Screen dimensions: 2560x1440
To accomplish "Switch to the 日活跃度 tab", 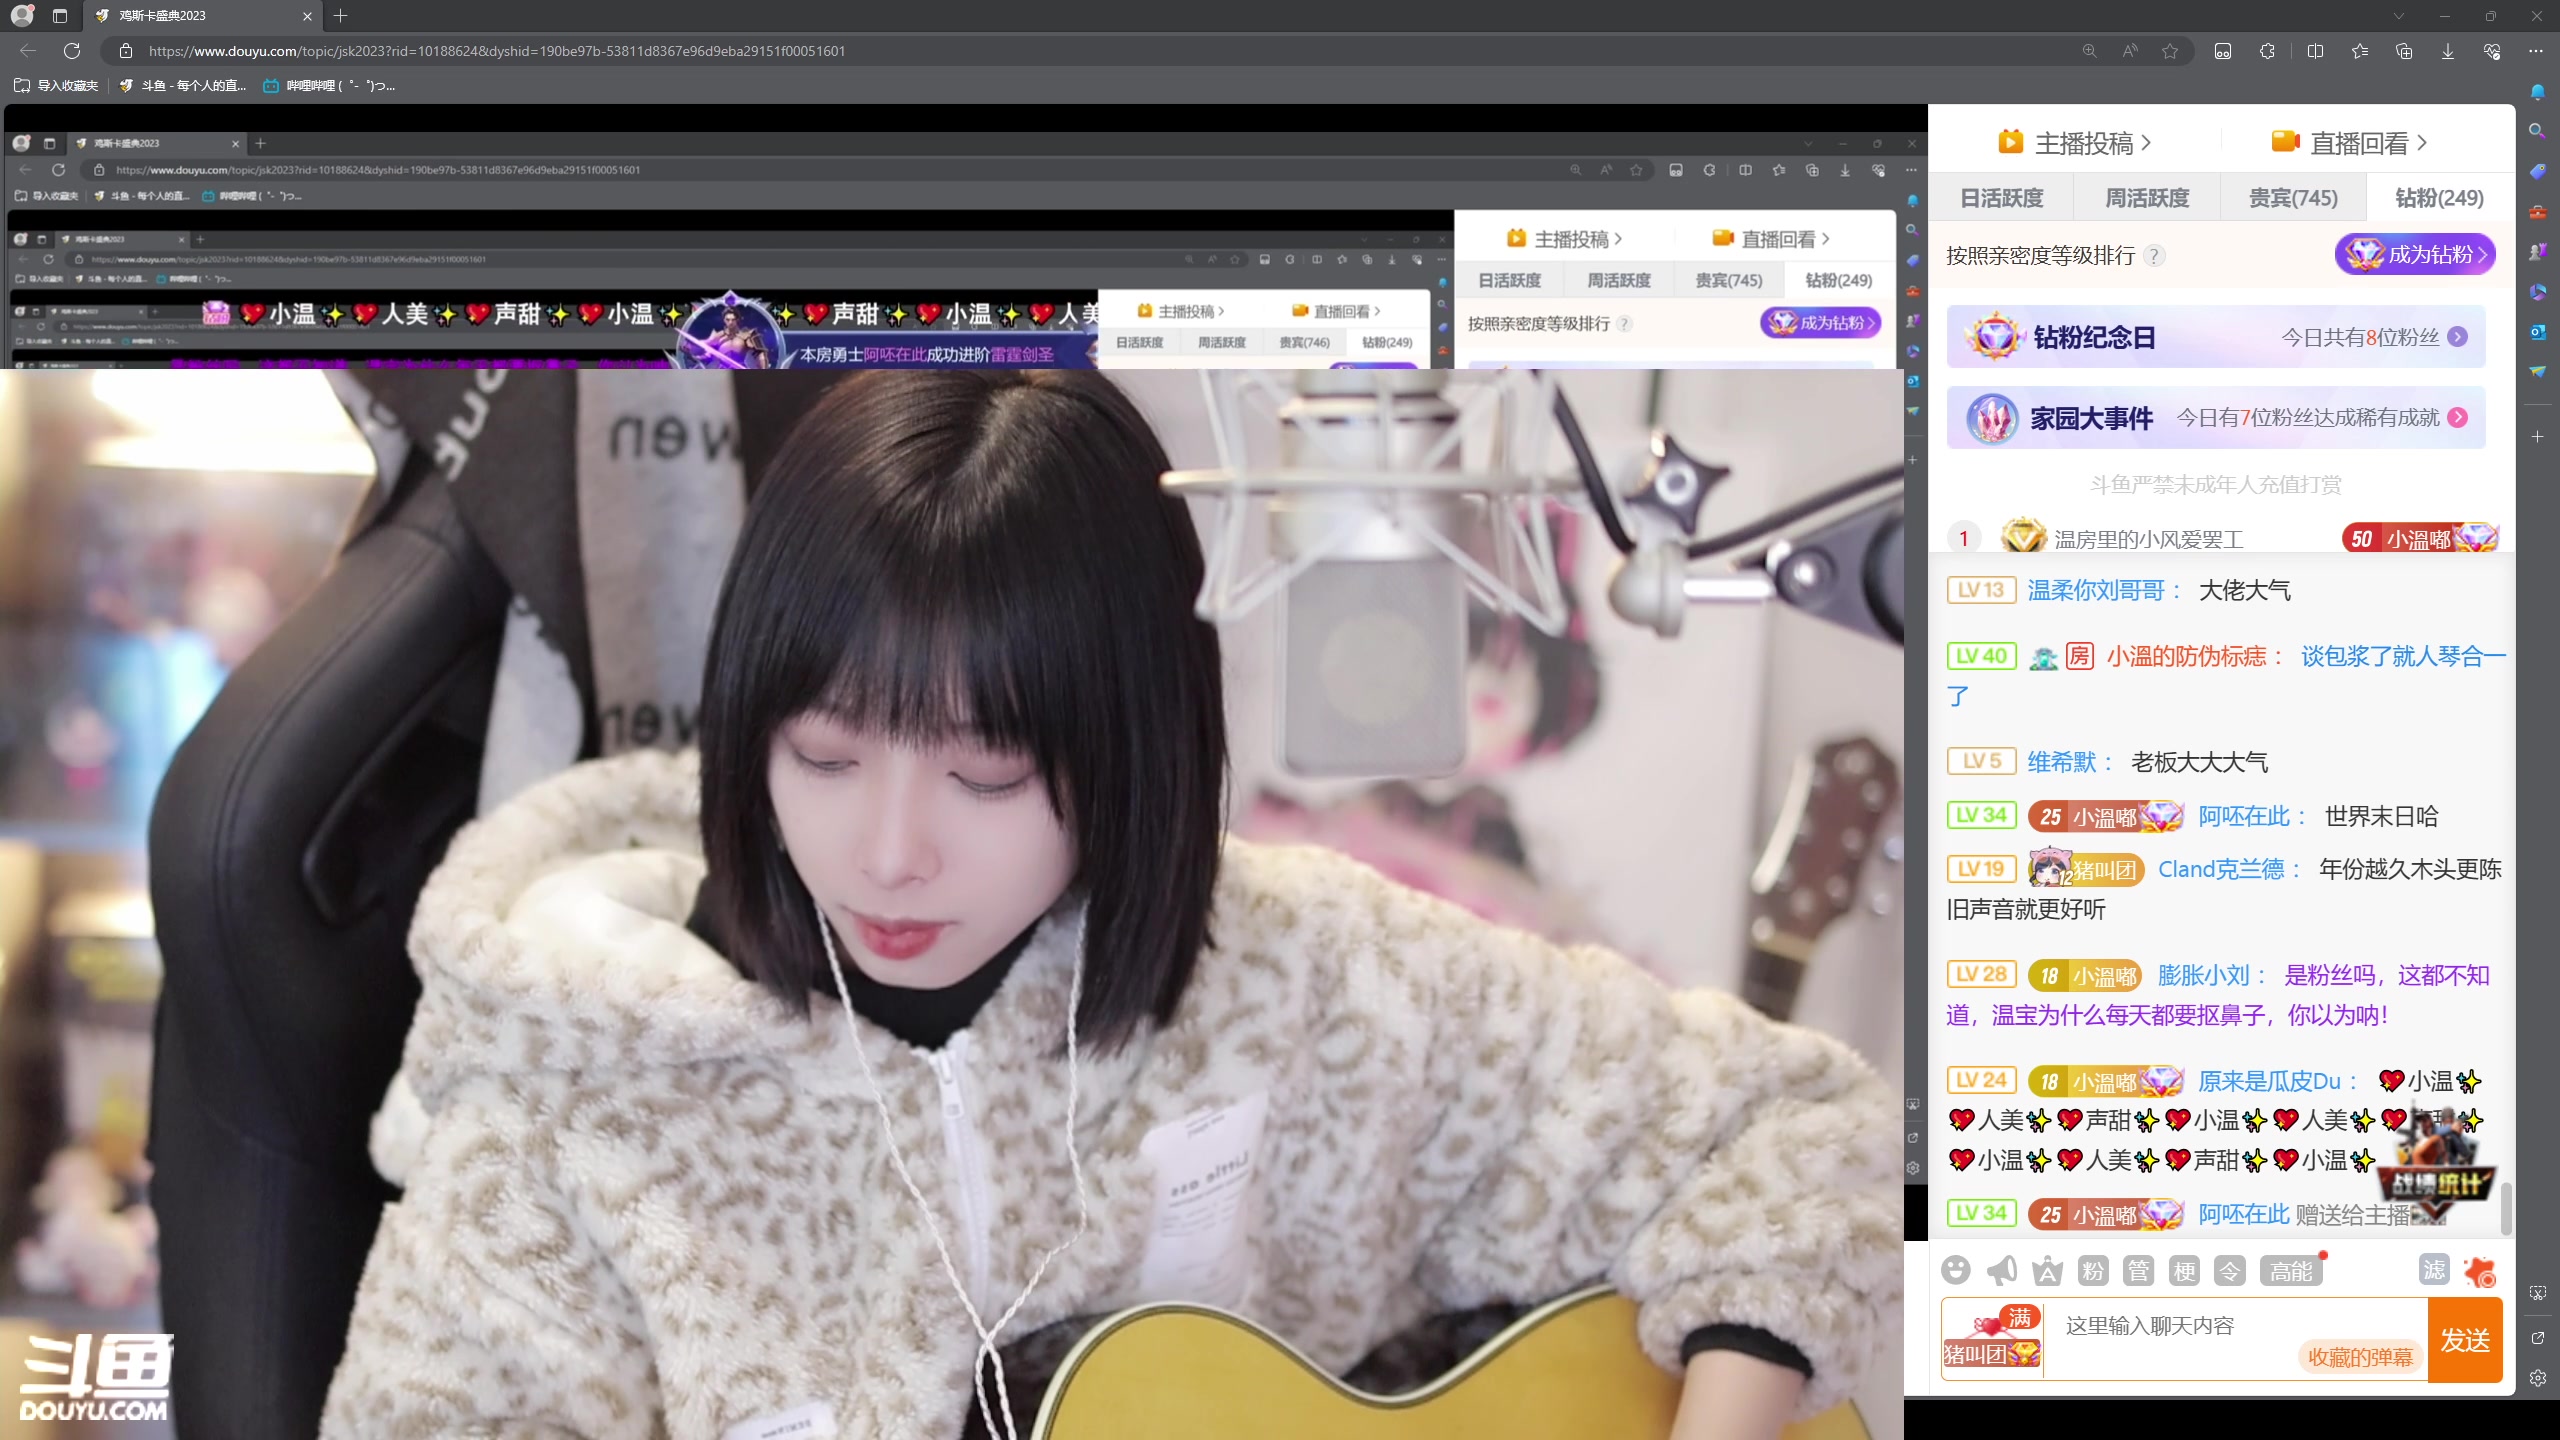I will point(2001,198).
